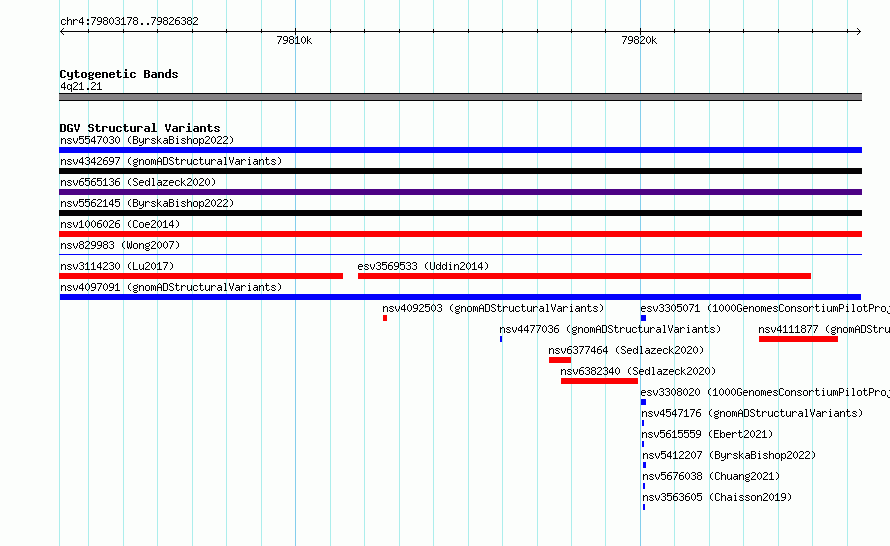This screenshot has width=890, height=546.
Task: Select the red nsv4111877 variant bar
Action: click(798, 339)
